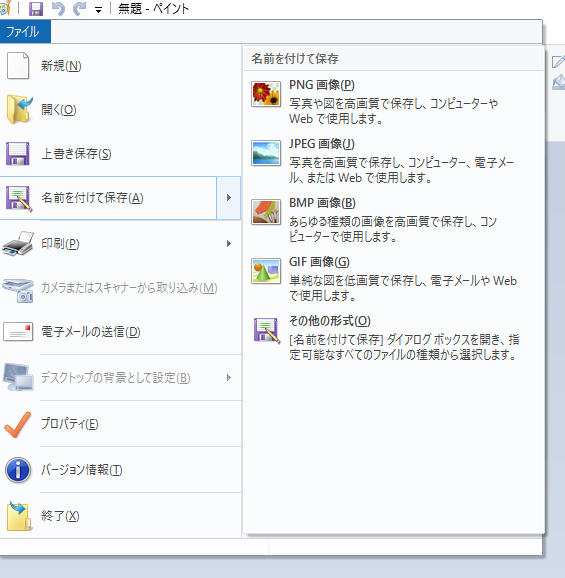The image size is (565, 578).
Task: Save as PNG 画像(P) label
Action: 322,85
